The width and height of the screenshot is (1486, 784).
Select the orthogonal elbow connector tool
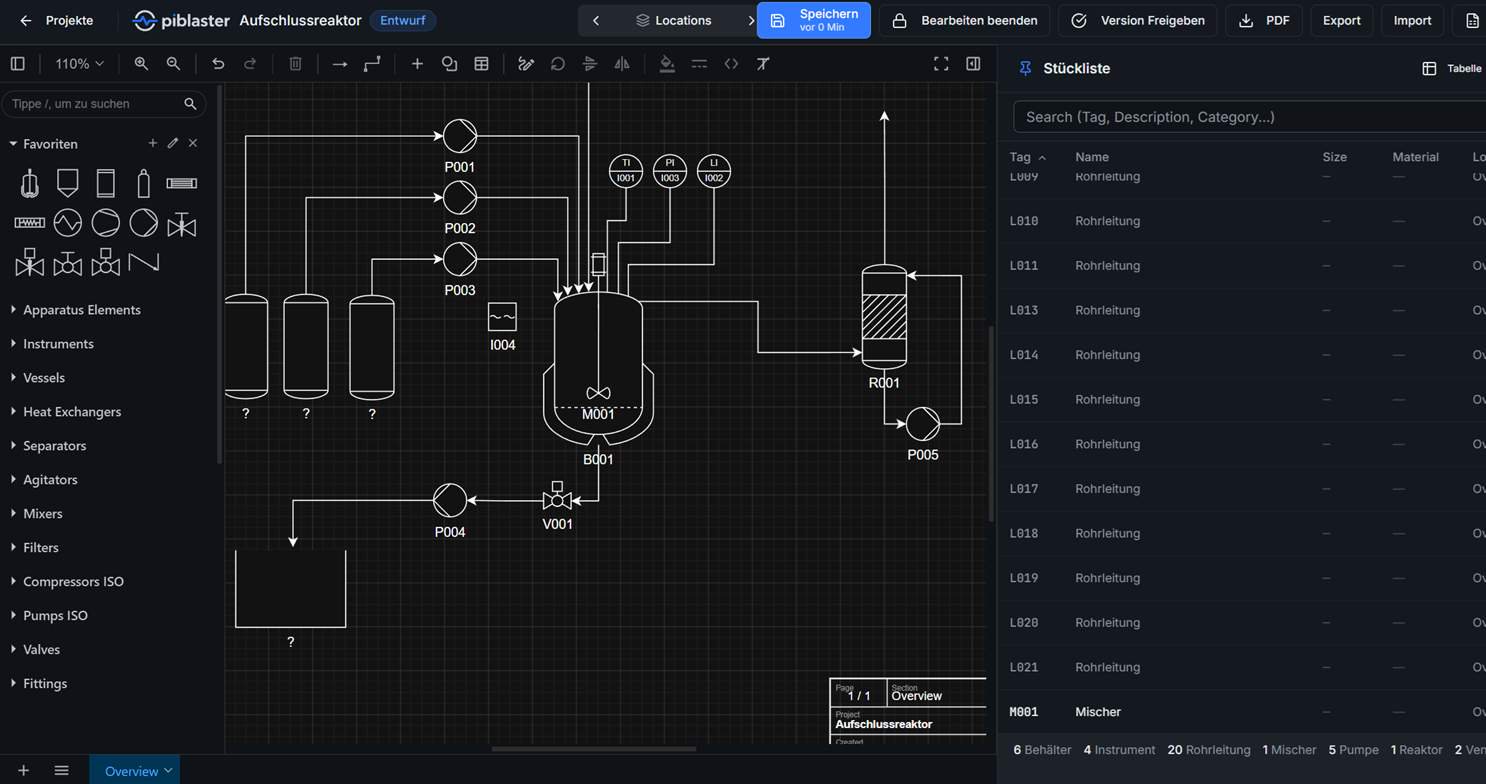click(372, 63)
